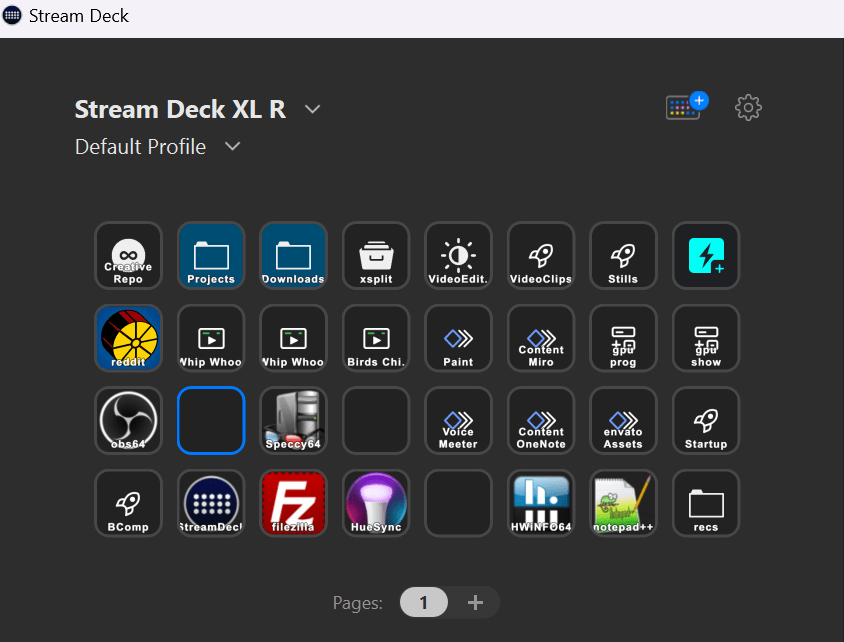Viewport: 844px width, 642px height.
Task: Select the Content OneNote key
Action: (x=541, y=421)
